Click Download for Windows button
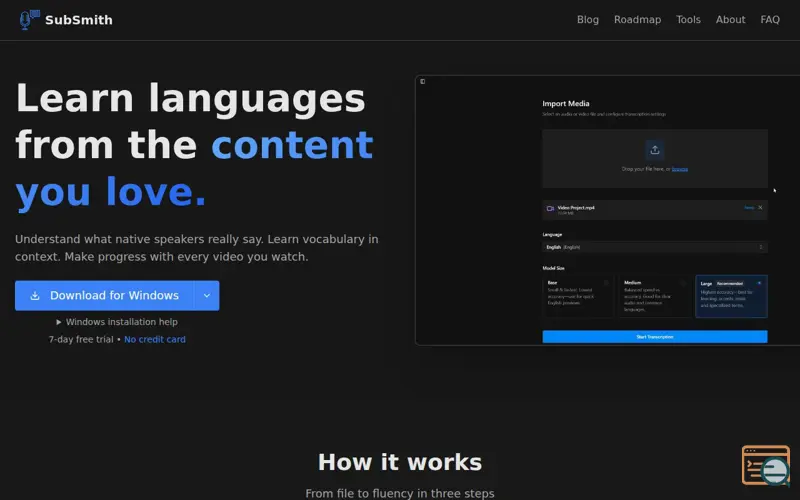Screen dimensions: 800x500 tap(104, 295)
